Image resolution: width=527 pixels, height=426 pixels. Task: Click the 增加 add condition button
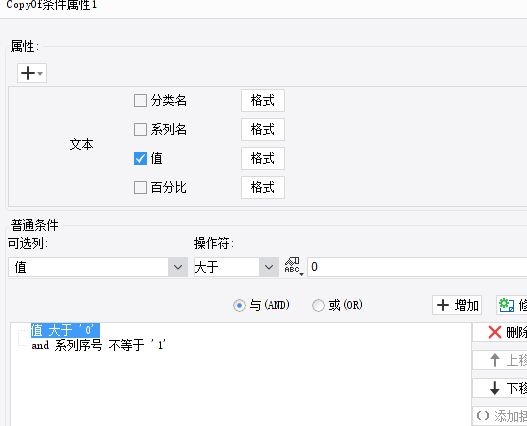(x=457, y=305)
